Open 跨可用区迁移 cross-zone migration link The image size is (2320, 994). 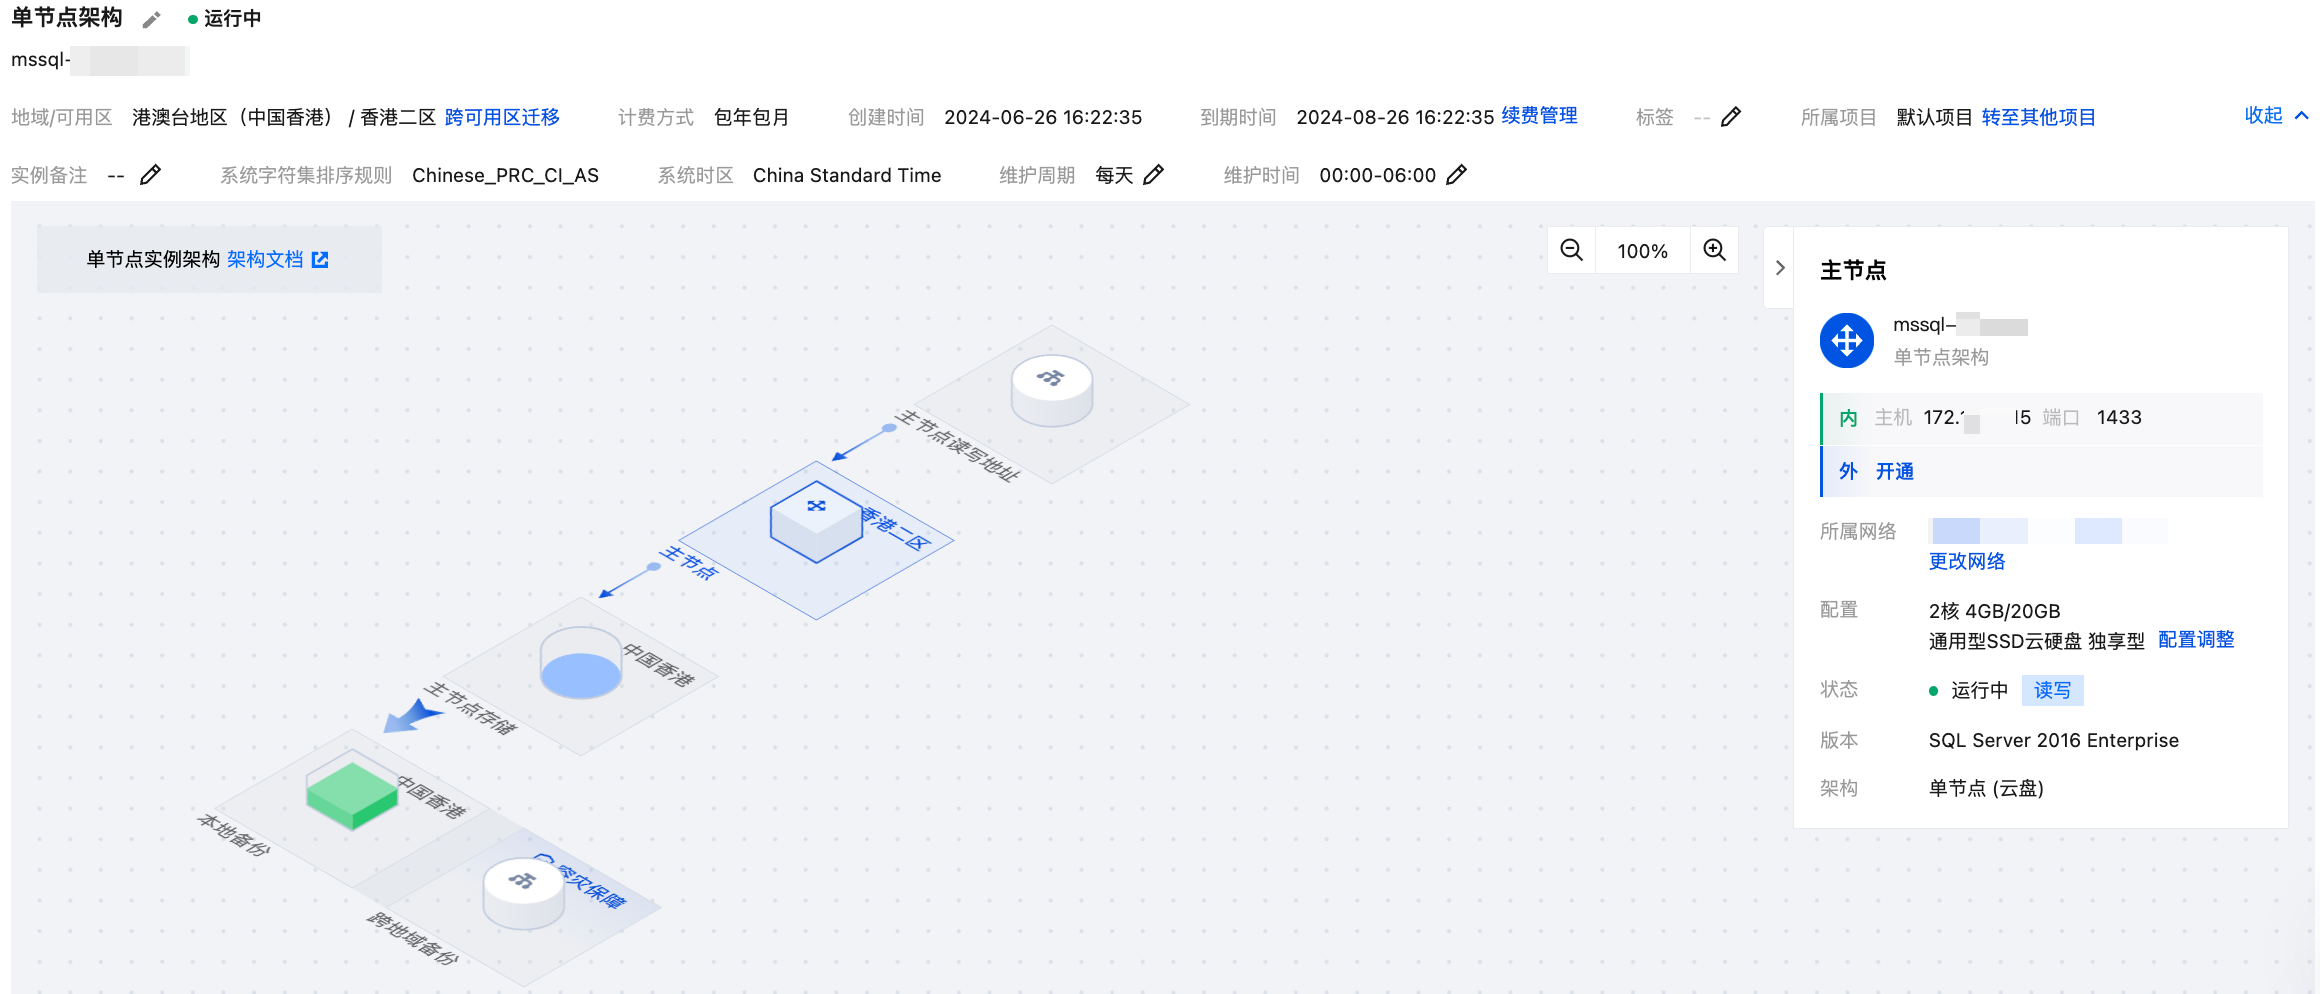click(x=502, y=118)
